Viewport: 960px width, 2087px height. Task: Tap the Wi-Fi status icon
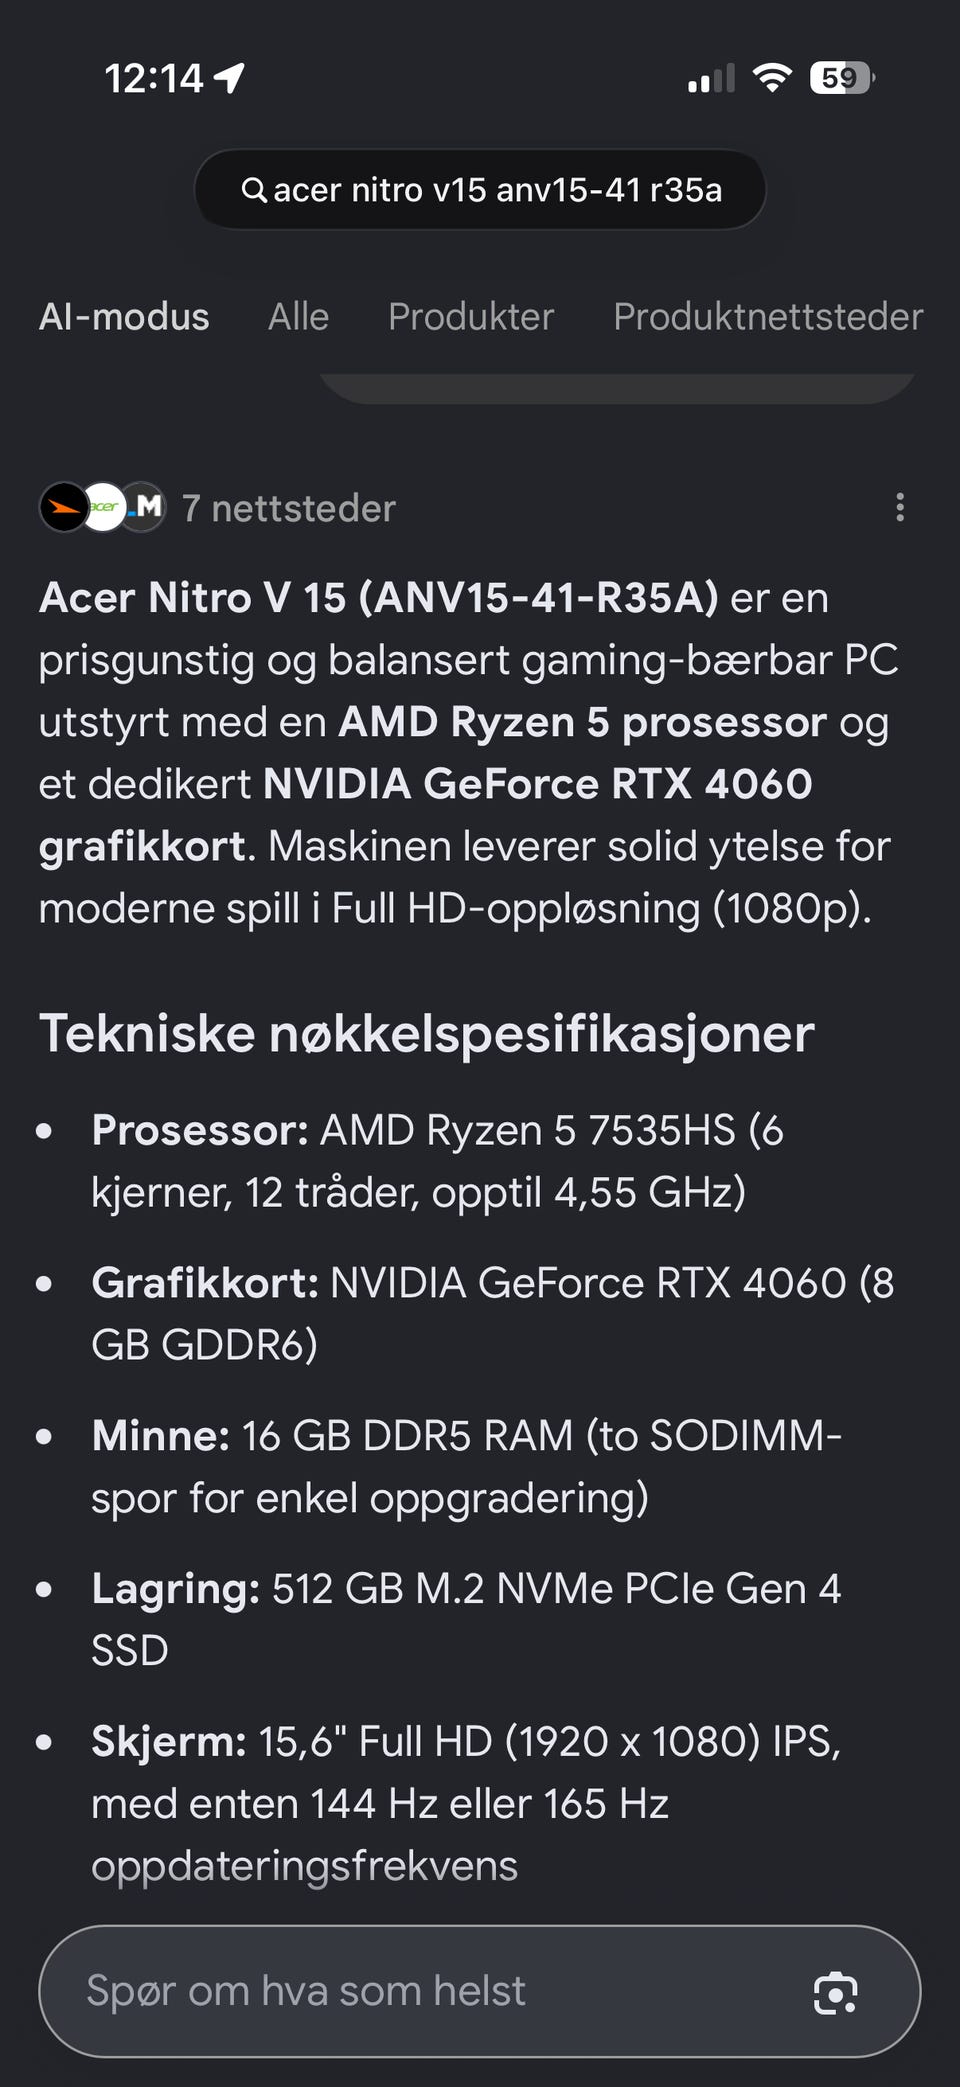click(x=772, y=77)
